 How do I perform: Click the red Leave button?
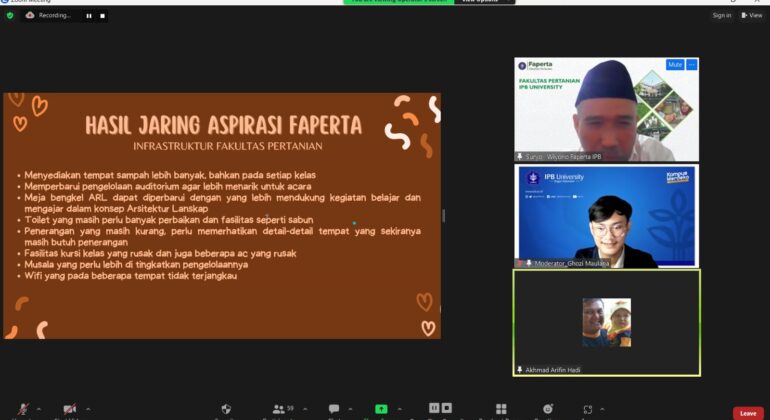click(x=748, y=412)
